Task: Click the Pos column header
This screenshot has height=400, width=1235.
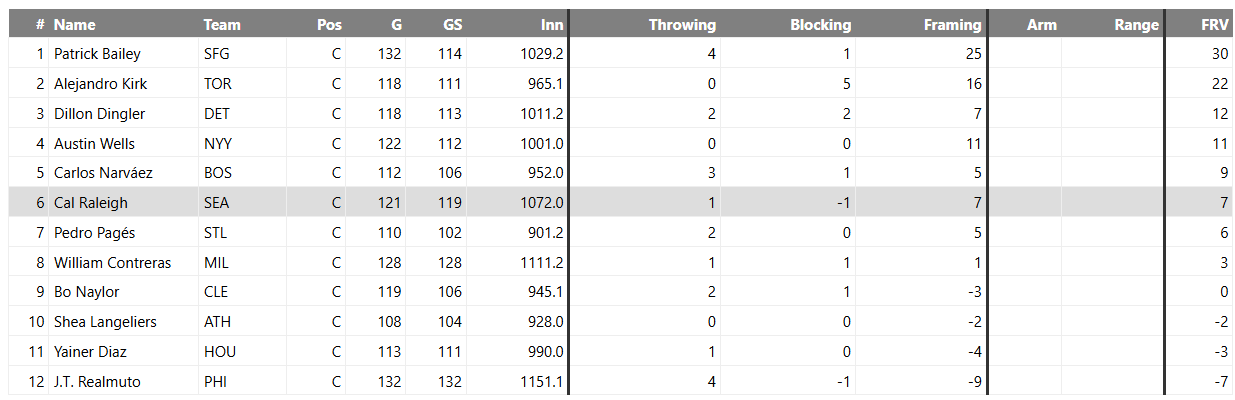Action: click(x=329, y=25)
